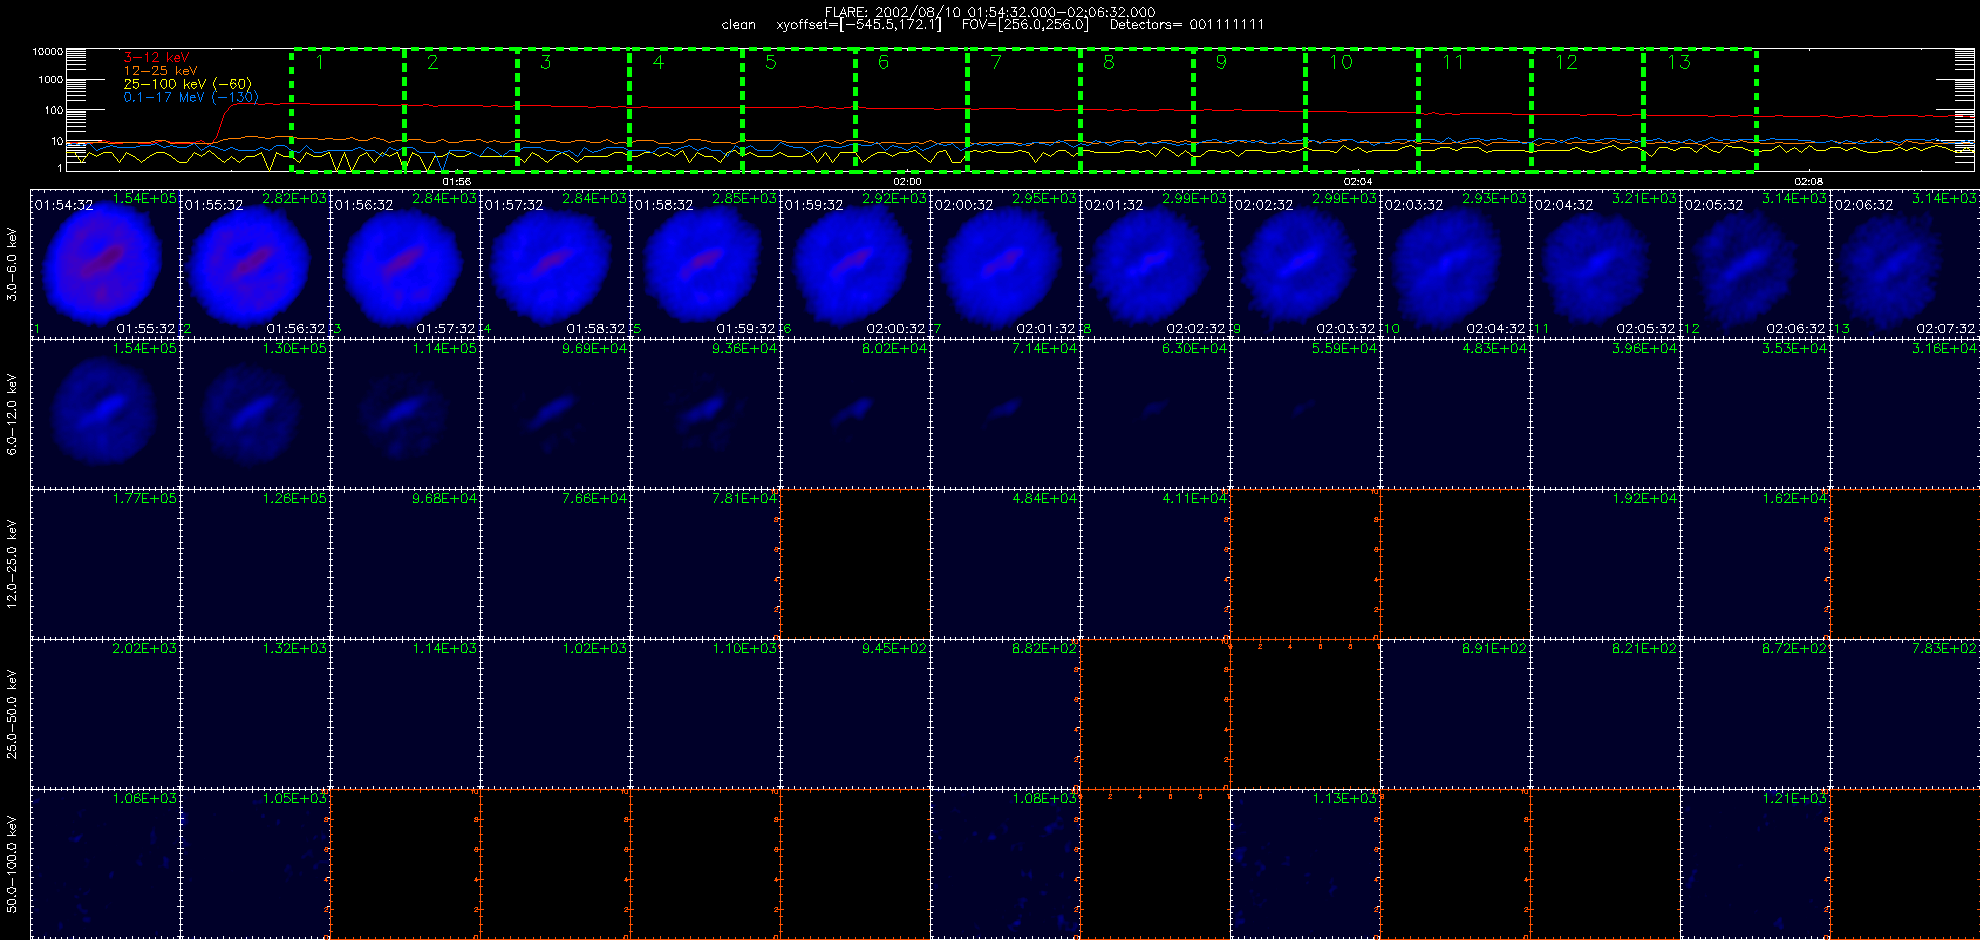Click the '02:08' time axis label
The image size is (1980, 940).
pos(1808,182)
